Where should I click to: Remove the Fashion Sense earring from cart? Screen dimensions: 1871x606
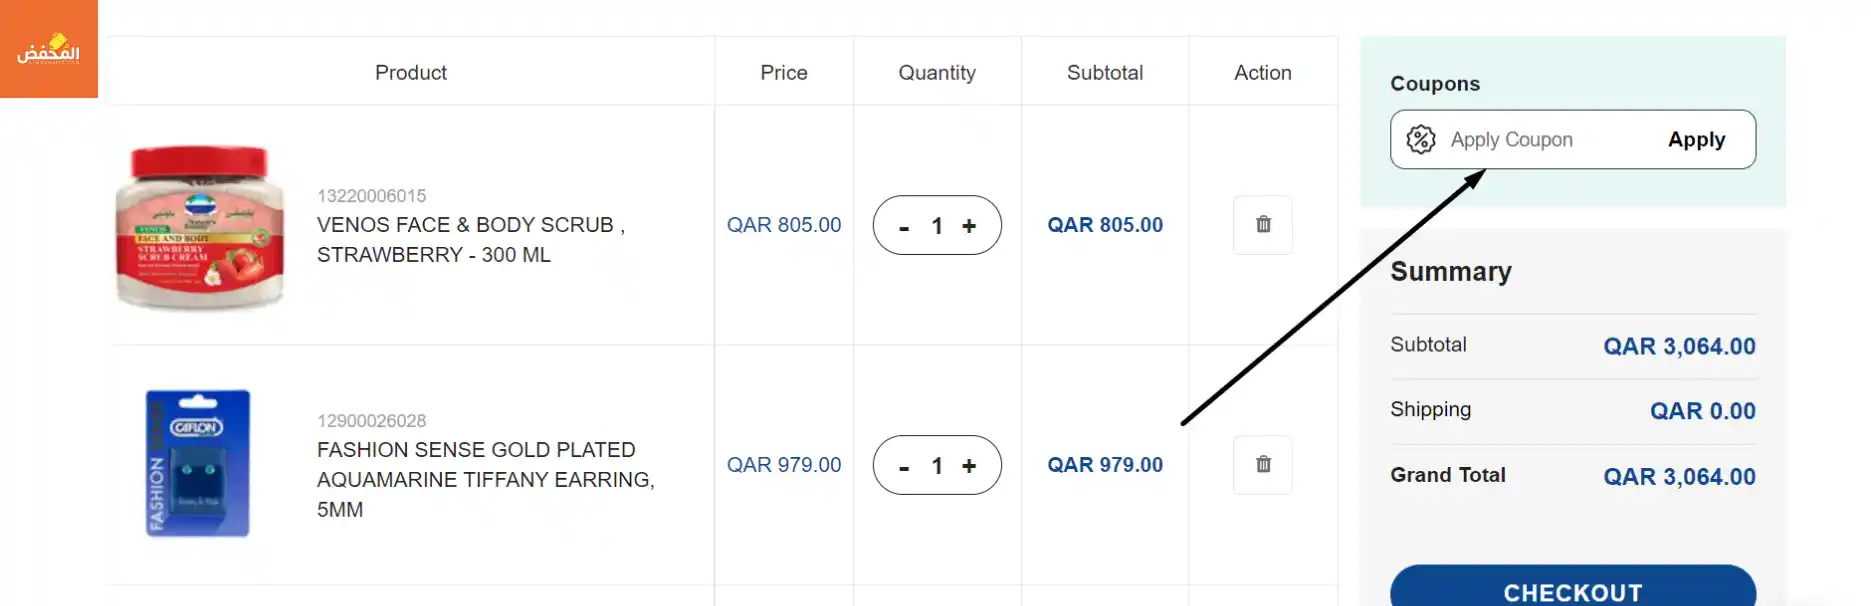[1263, 465]
